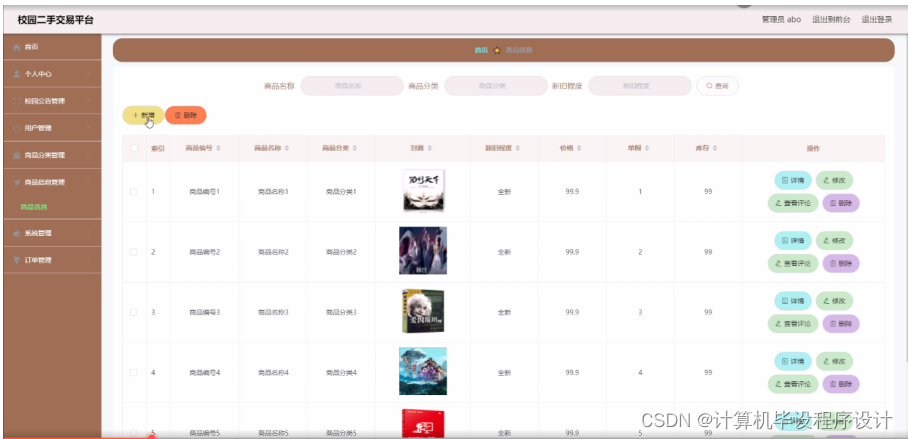Click purple 删除 for 商品名称3
This screenshot has width=908, height=439.
click(x=841, y=324)
